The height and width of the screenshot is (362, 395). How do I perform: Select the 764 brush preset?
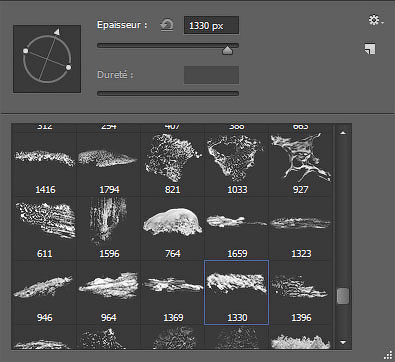pos(173,229)
